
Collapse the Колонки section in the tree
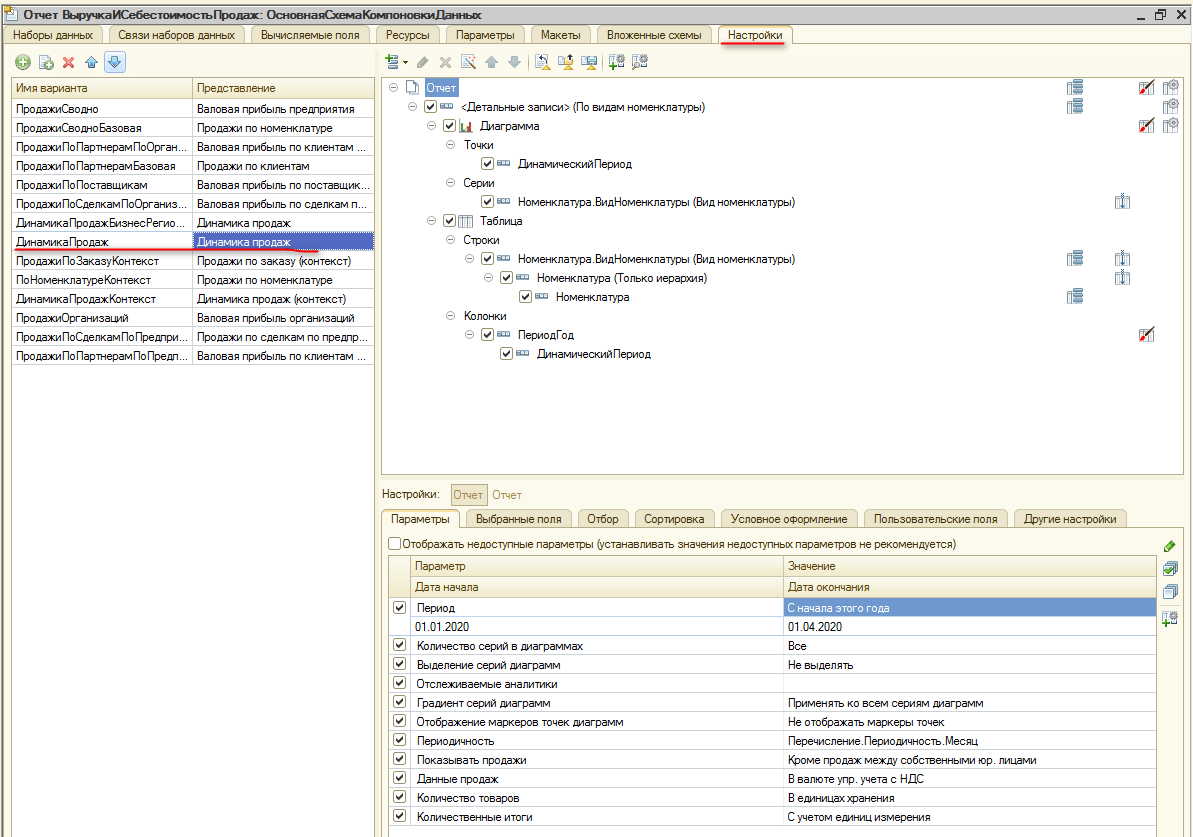click(x=451, y=316)
